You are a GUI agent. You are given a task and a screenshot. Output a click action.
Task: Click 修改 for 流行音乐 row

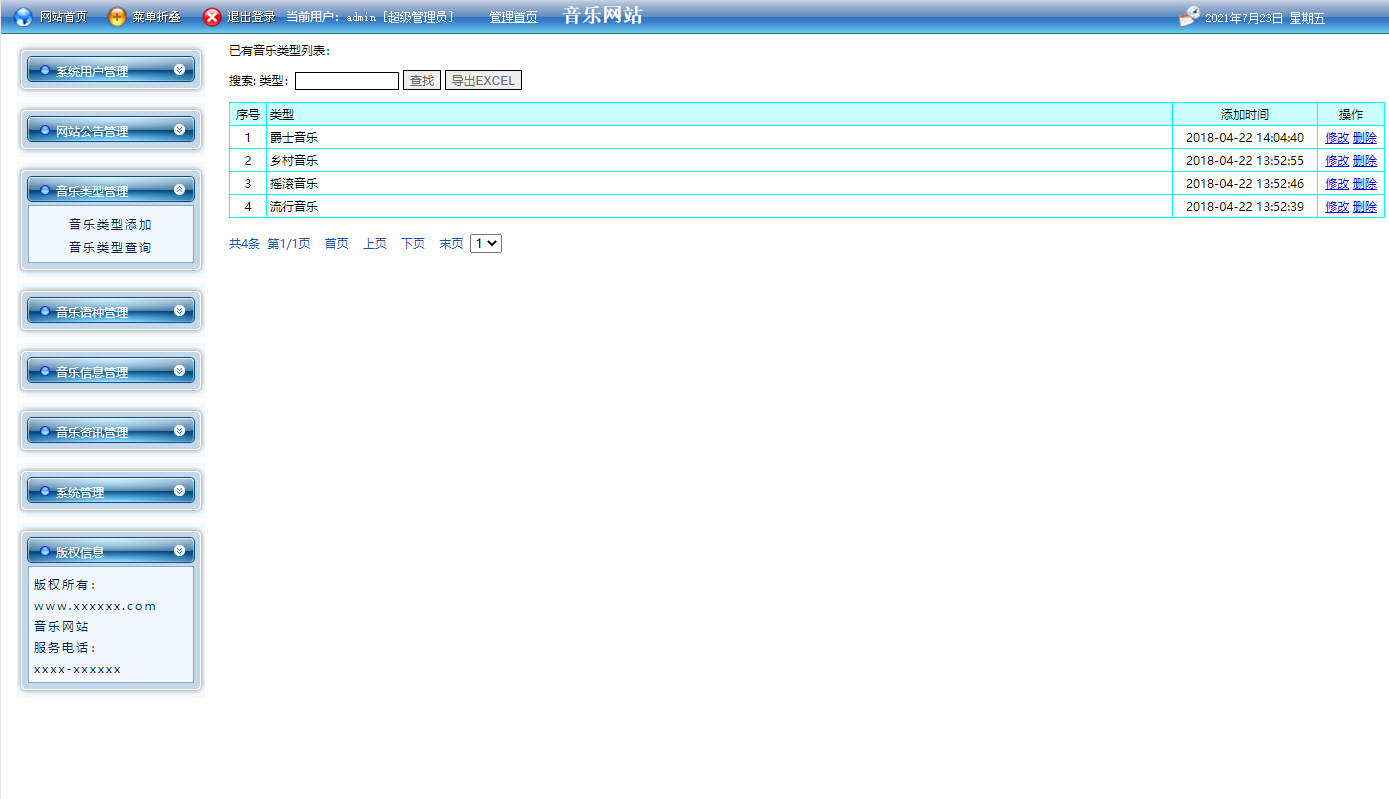tap(1337, 207)
